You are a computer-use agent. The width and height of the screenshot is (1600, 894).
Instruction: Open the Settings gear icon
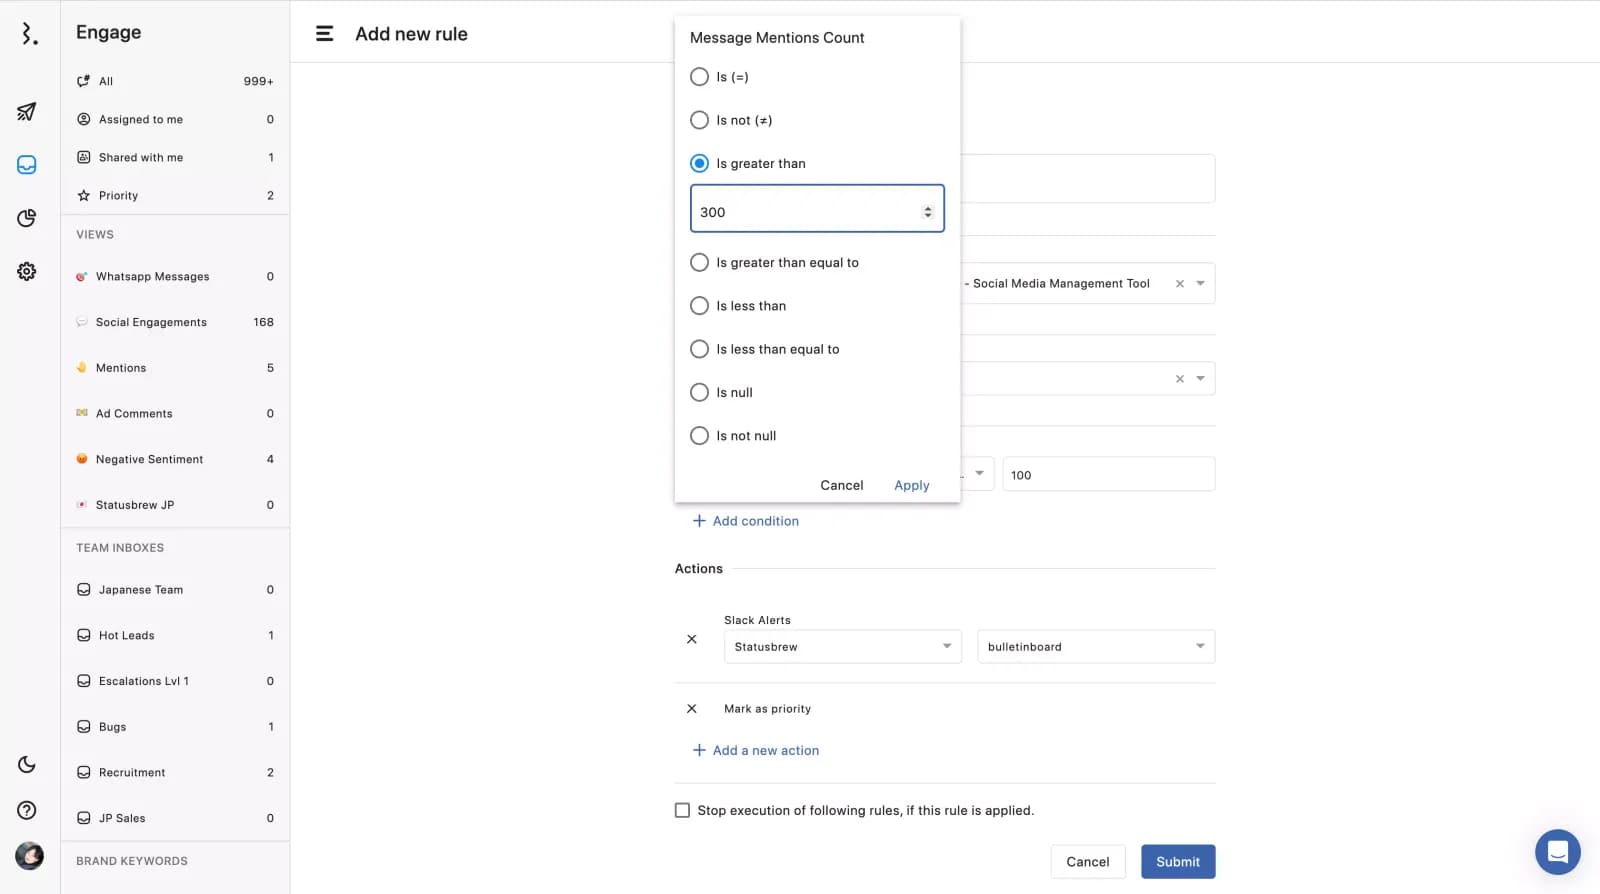(x=27, y=271)
